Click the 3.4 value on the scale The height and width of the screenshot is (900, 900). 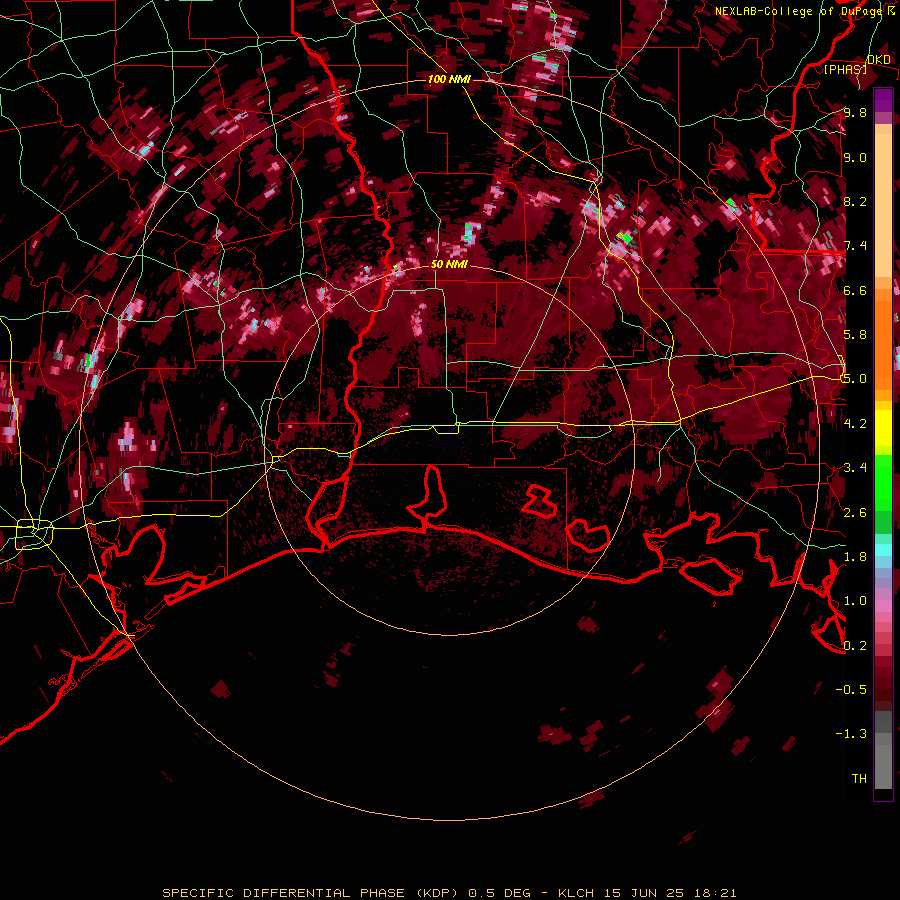point(855,468)
